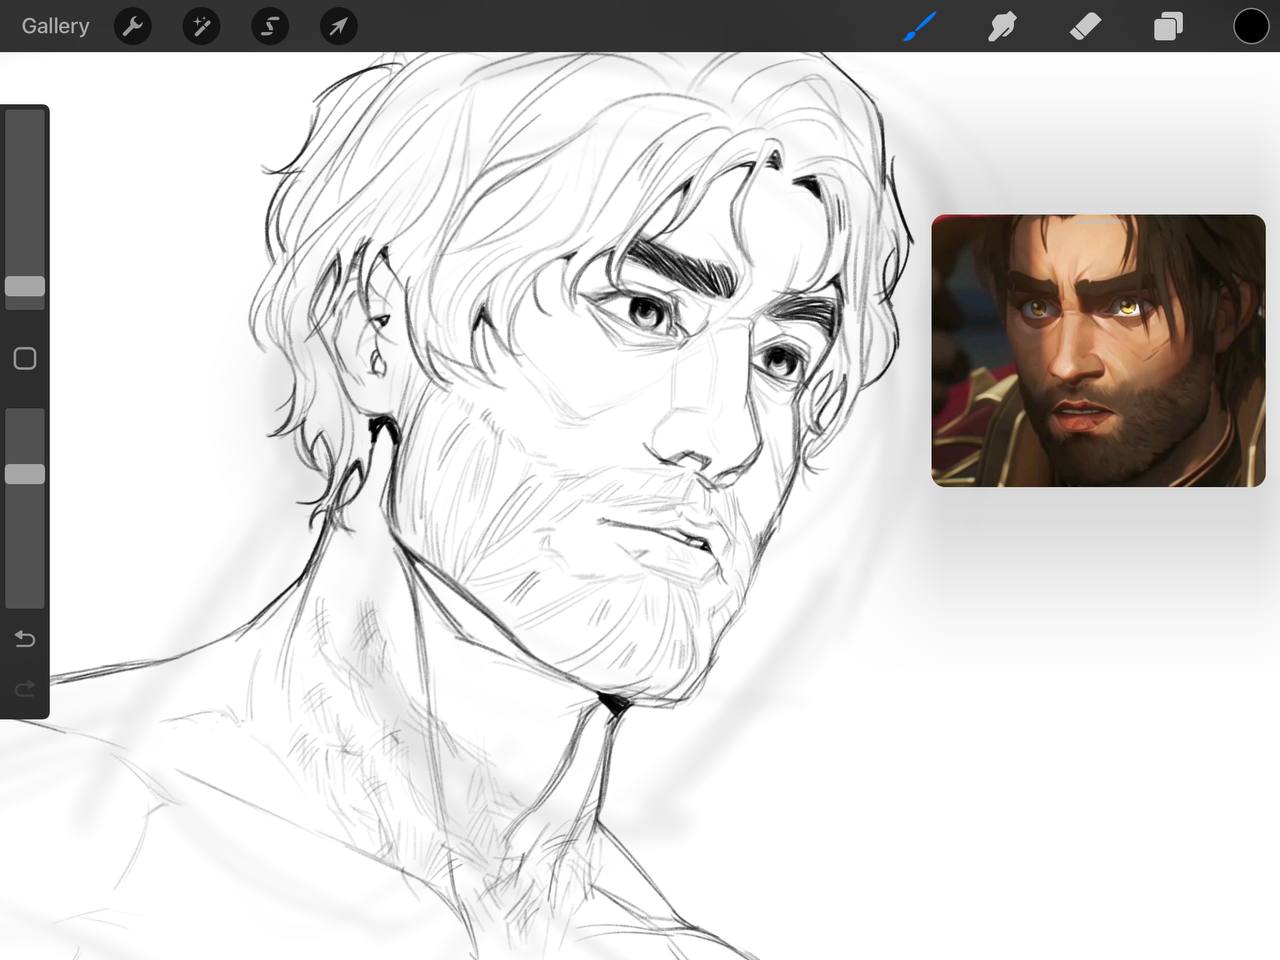Click the redo arrow in sidebar
This screenshot has height=960, width=1280.
point(25,689)
